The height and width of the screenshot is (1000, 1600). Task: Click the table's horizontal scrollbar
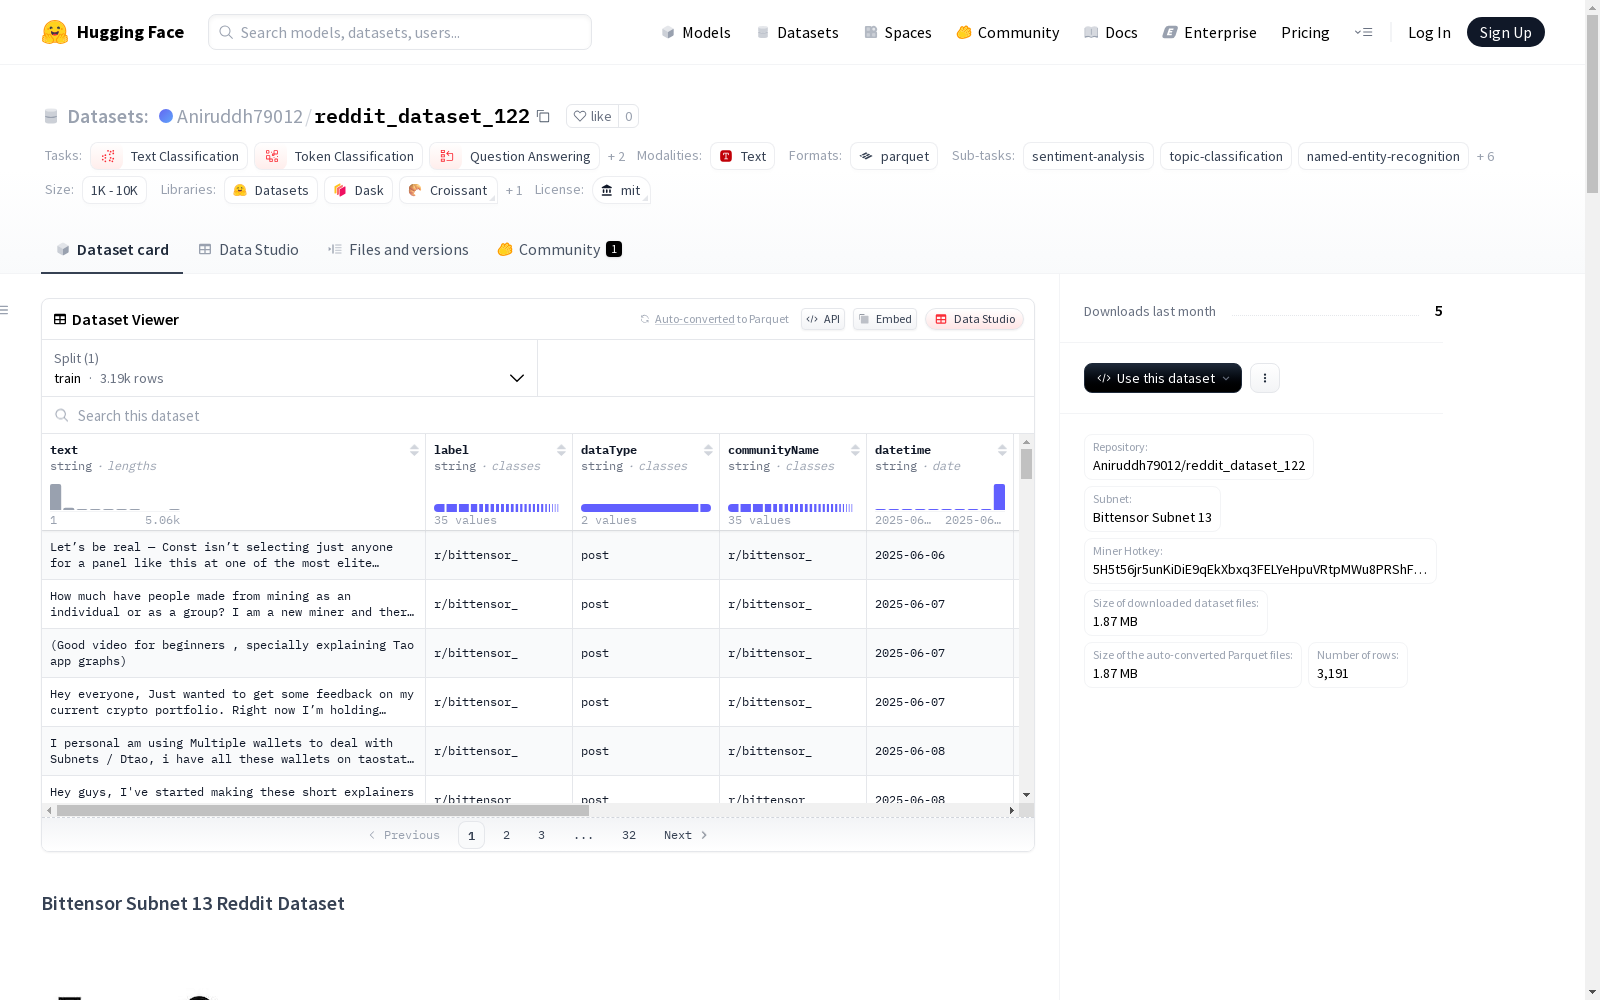(x=323, y=810)
